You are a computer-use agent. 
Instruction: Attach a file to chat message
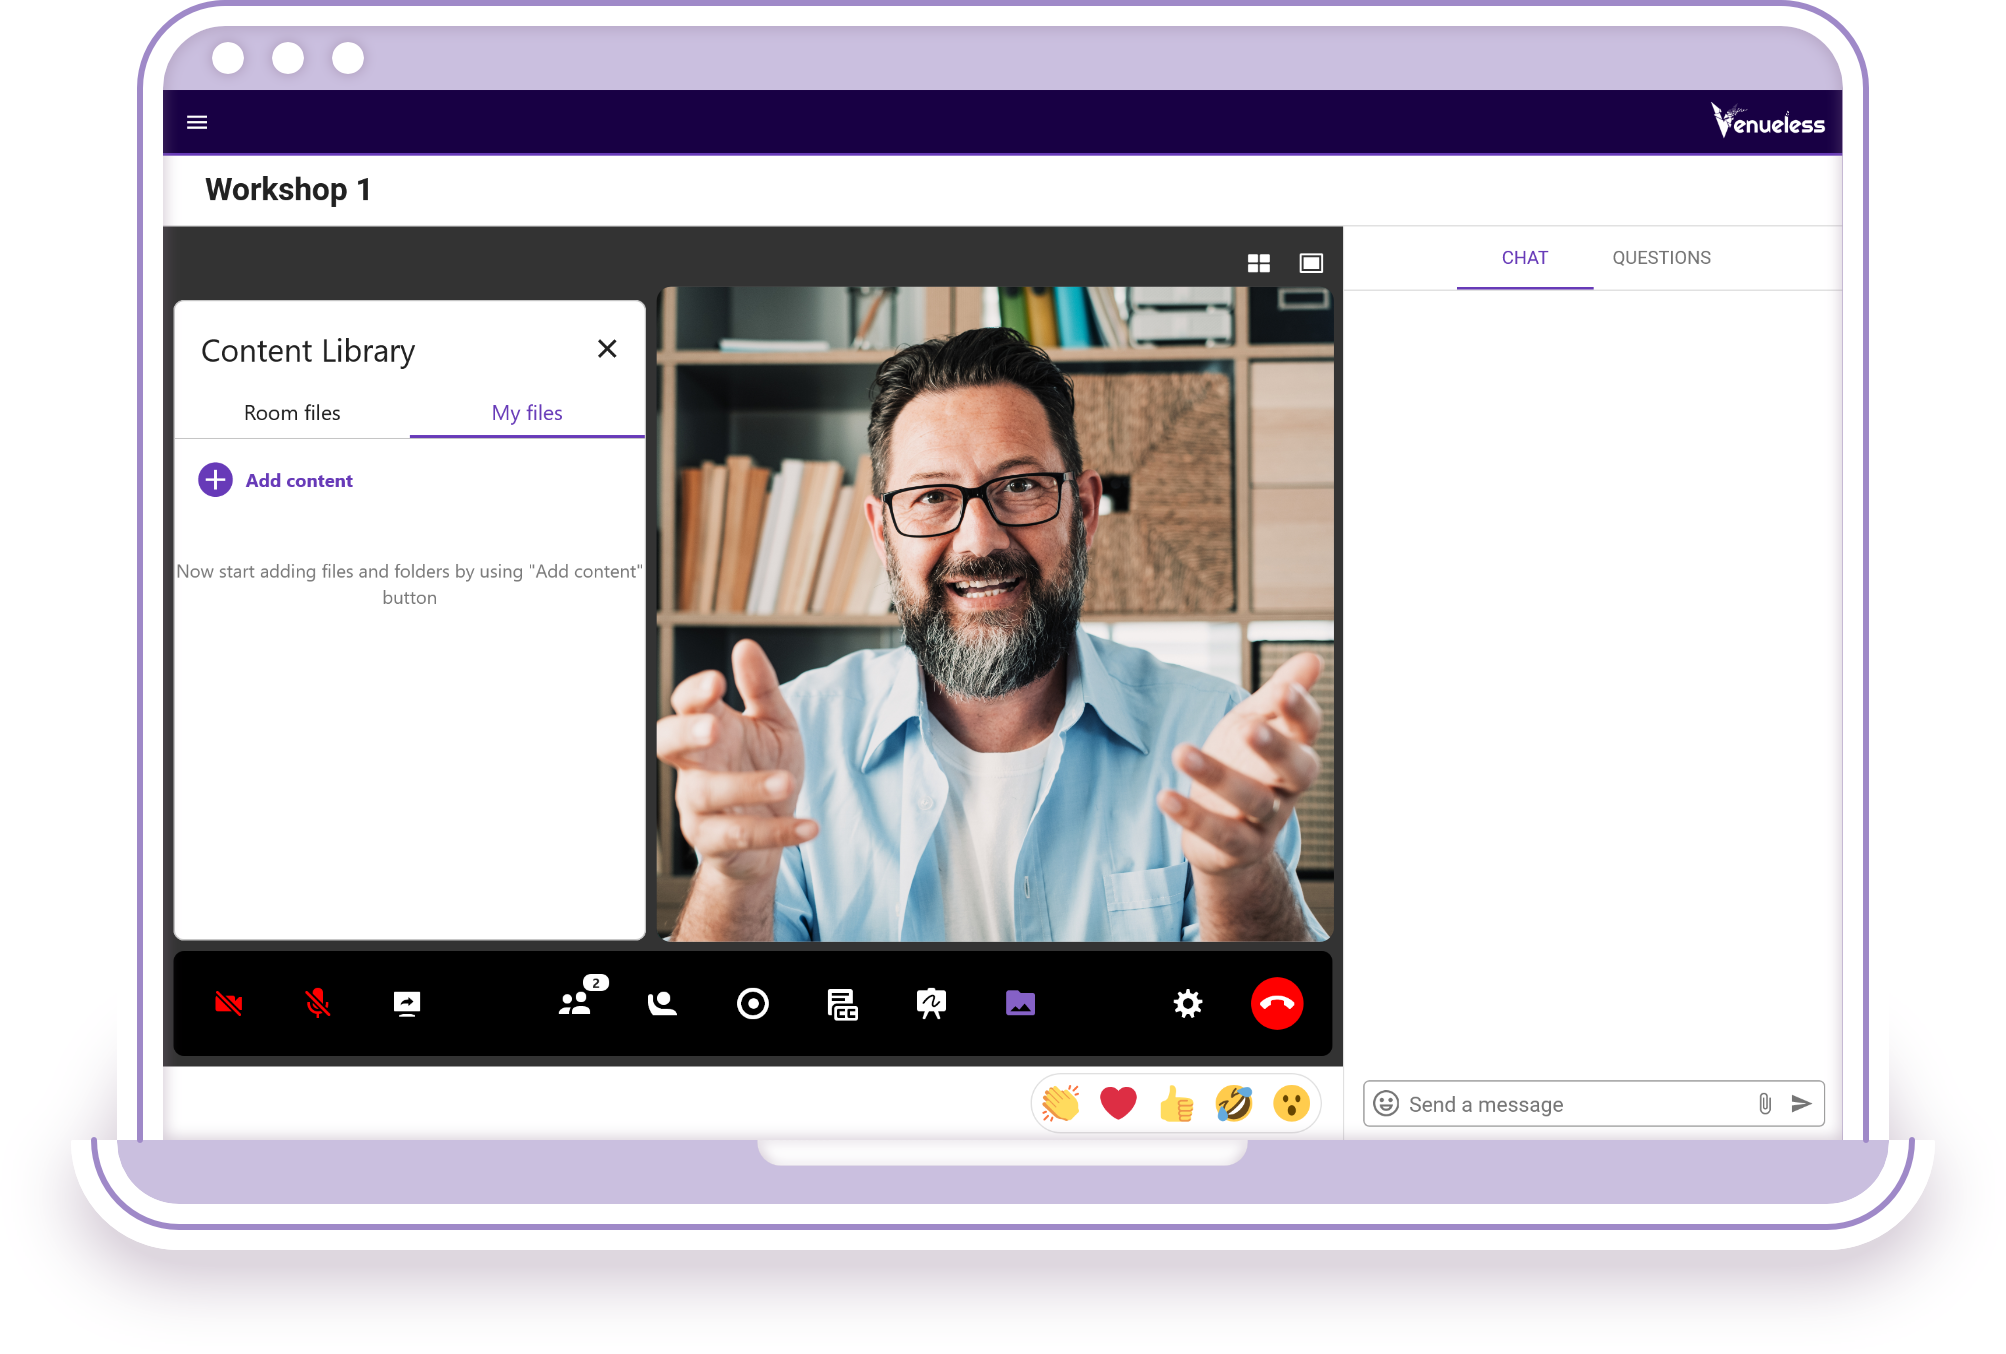pos(1765,1103)
